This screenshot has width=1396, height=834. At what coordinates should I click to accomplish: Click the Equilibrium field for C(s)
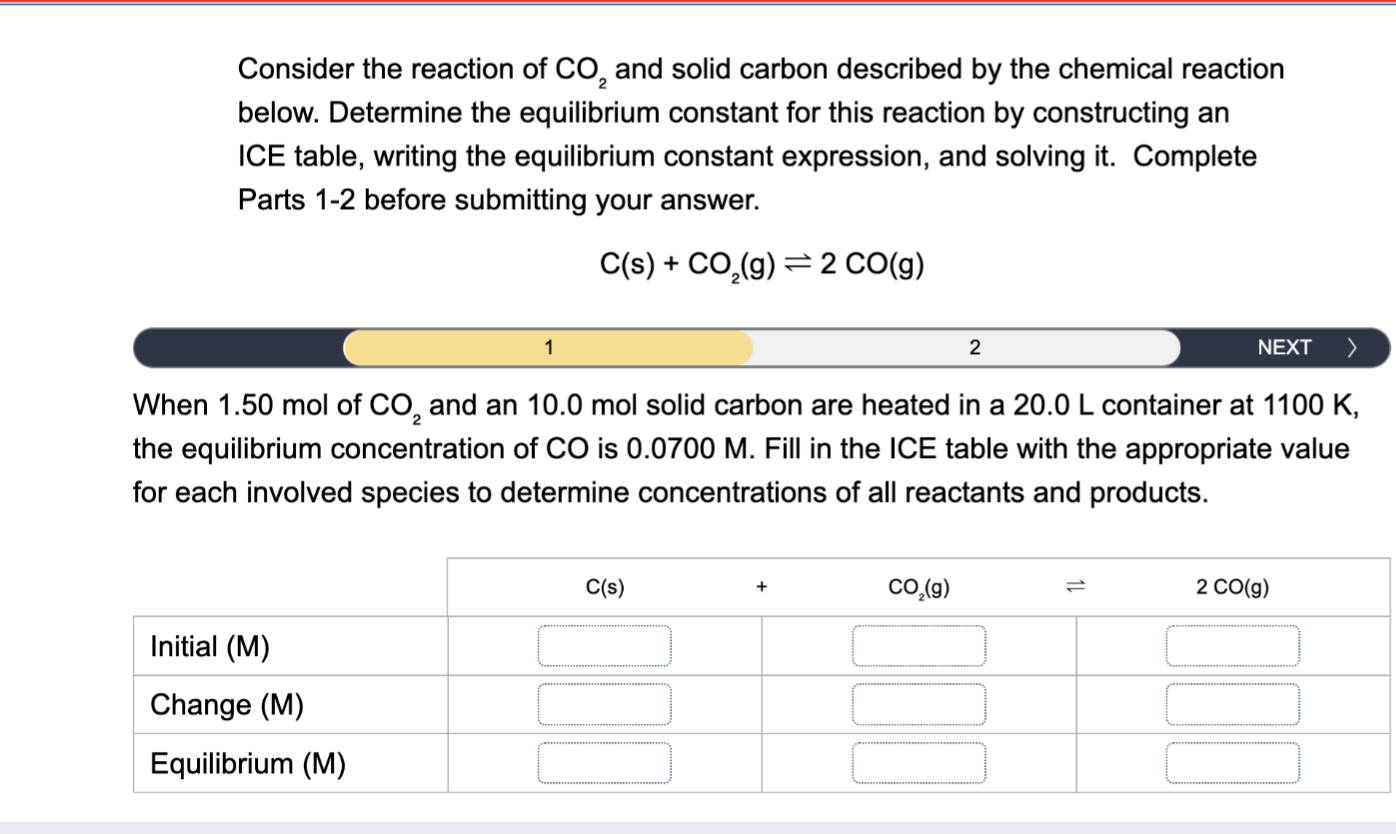coord(605,762)
